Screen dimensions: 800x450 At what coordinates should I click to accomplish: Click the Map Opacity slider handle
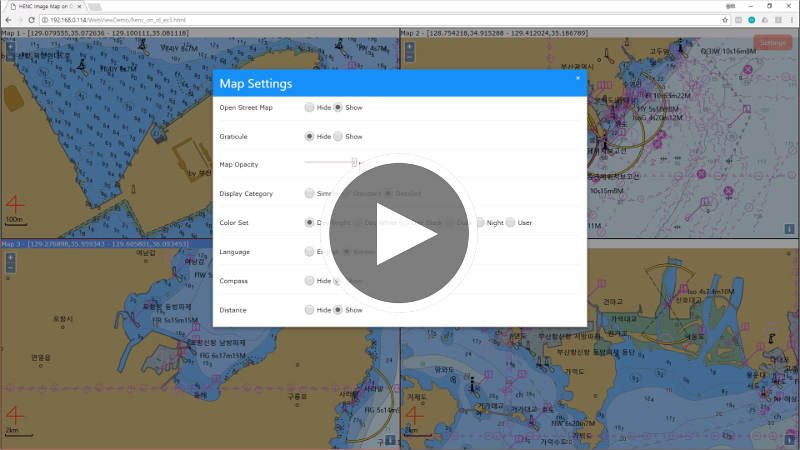354,162
